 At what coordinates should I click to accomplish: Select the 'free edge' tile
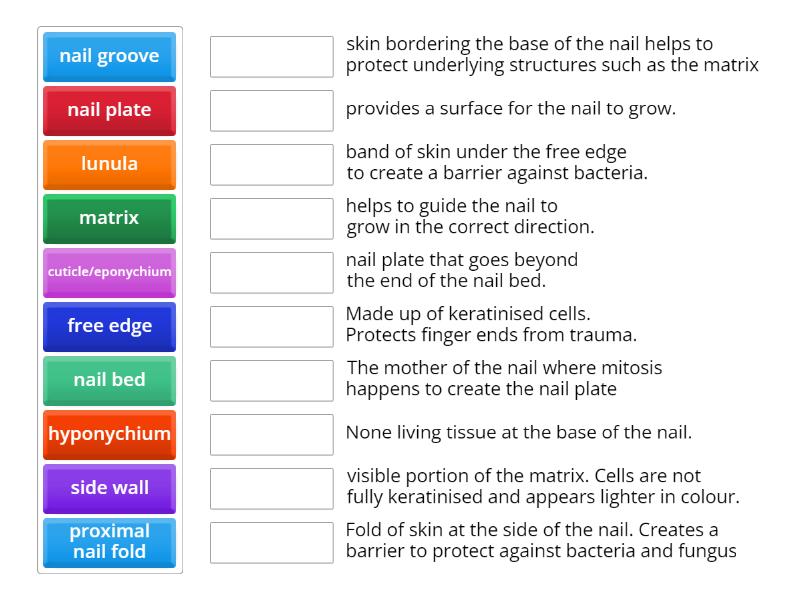coord(108,326)
